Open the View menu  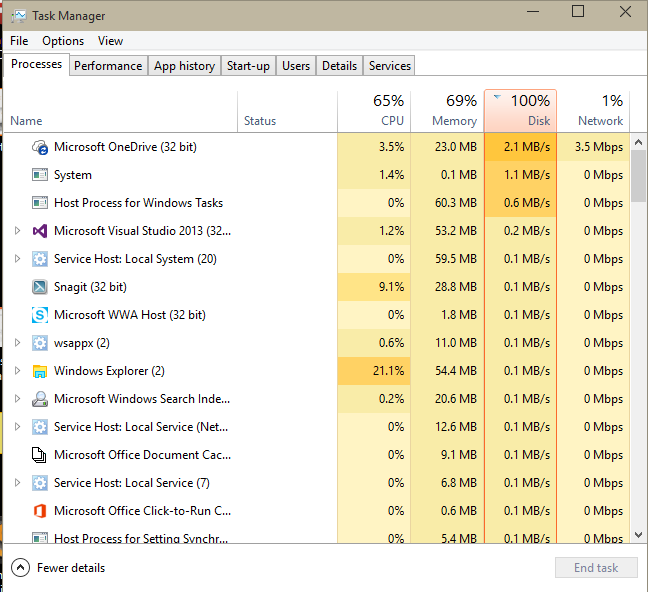pyautogui.click(x=110, y=41)
